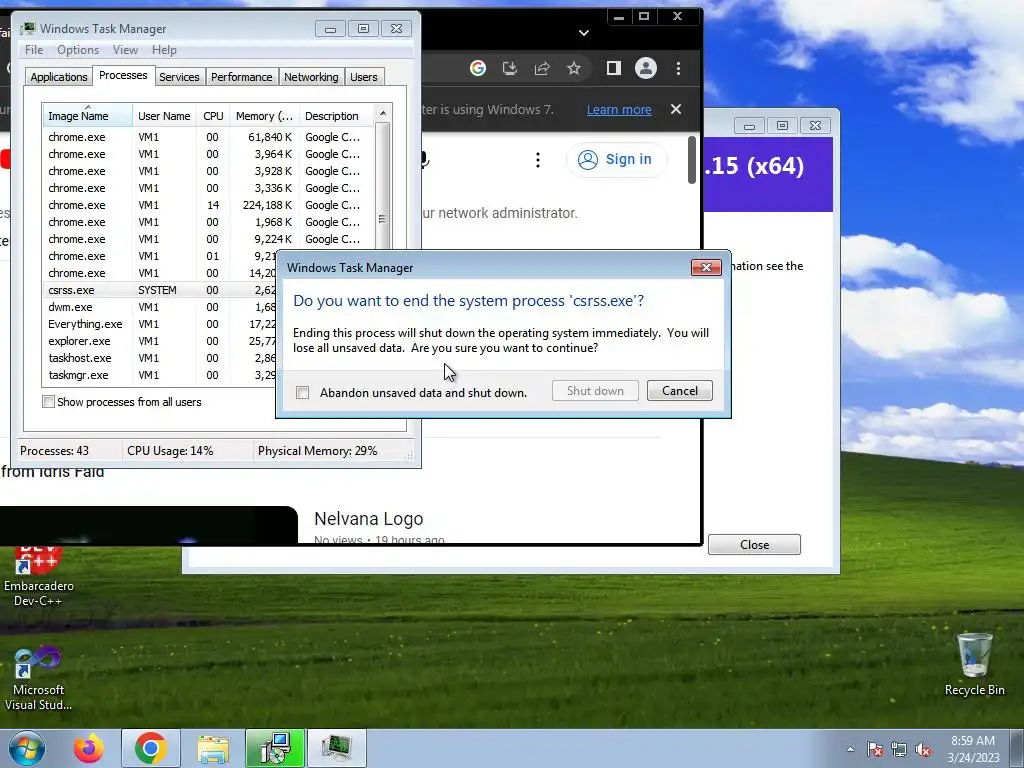Screen dimensions: 1024x768
Task: Click the Shut down button
Action: (595, 391)
